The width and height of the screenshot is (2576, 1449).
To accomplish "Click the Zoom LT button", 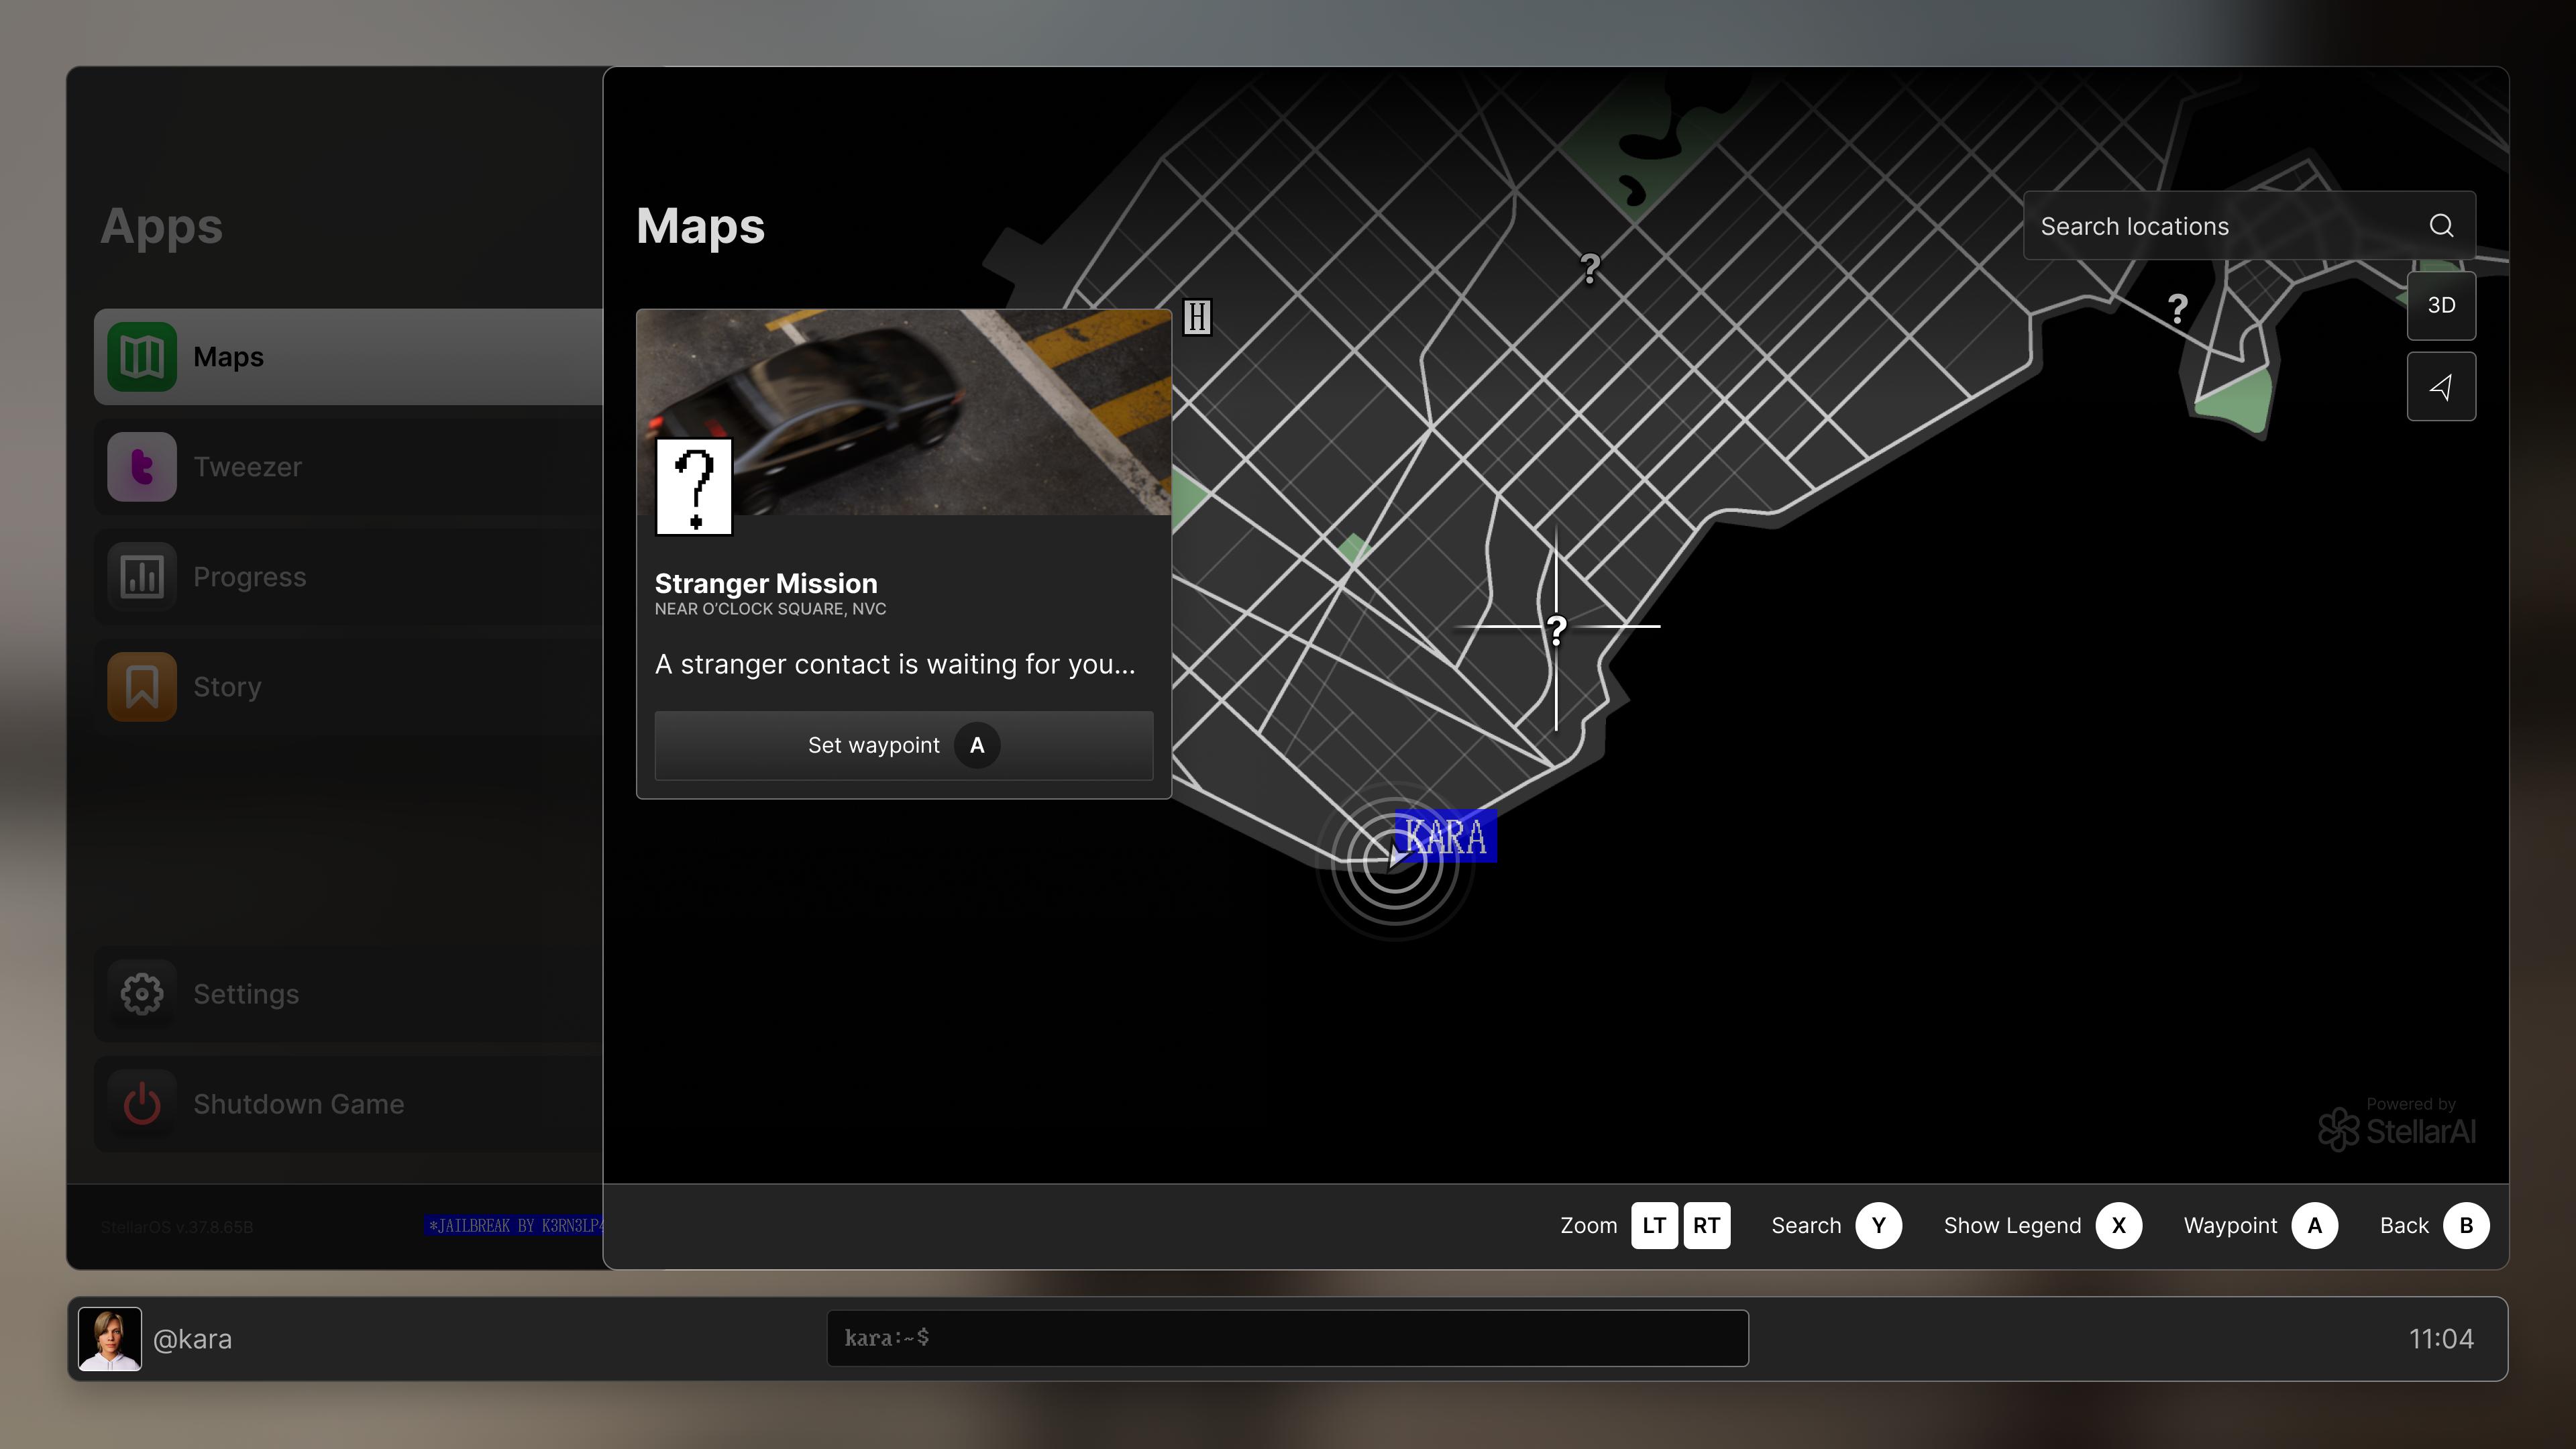I will (1654, 1225).
